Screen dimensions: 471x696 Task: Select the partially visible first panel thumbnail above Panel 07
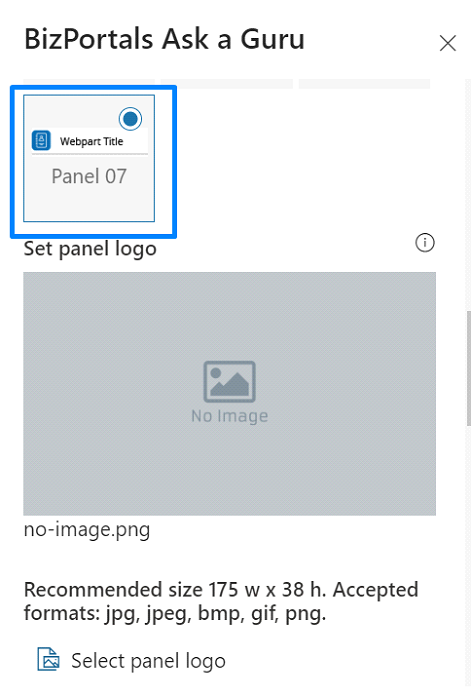(89, 84)
